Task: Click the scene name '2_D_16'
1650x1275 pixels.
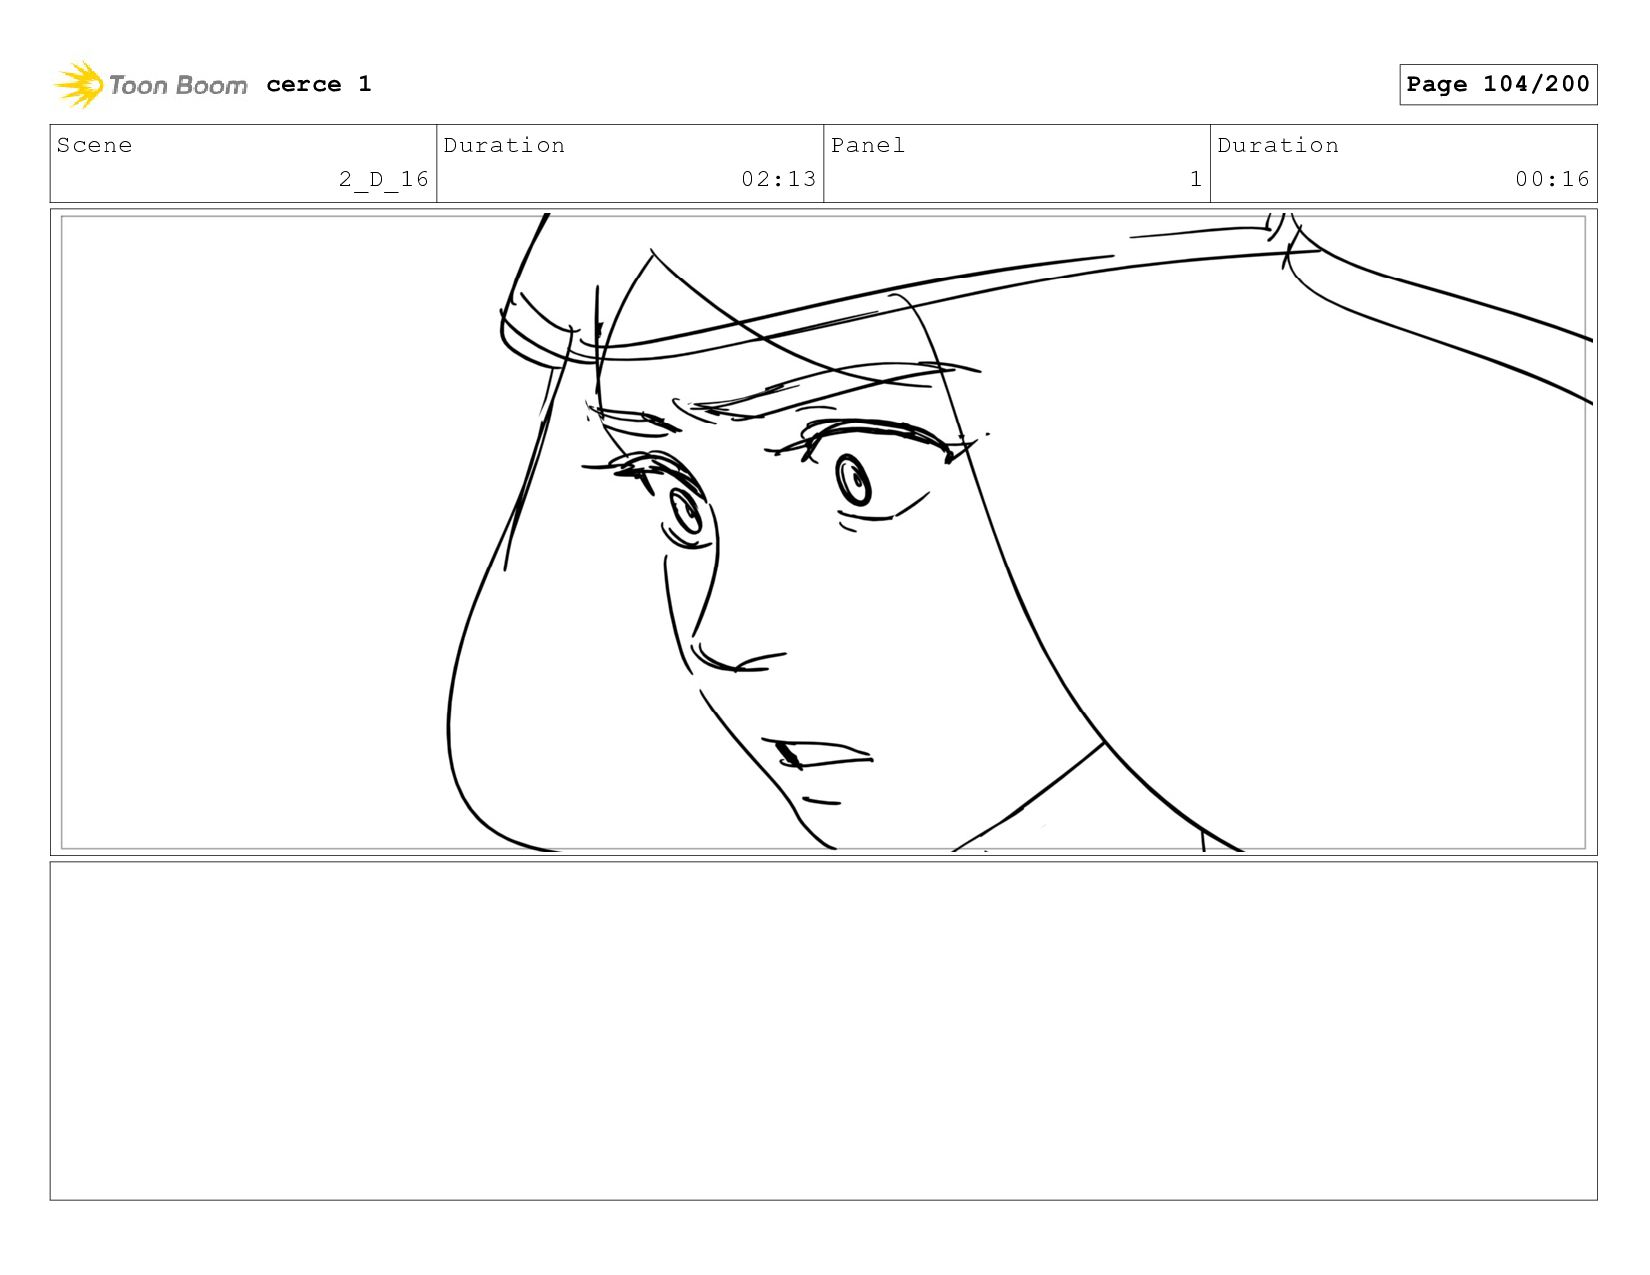Action: pos(384,179)
